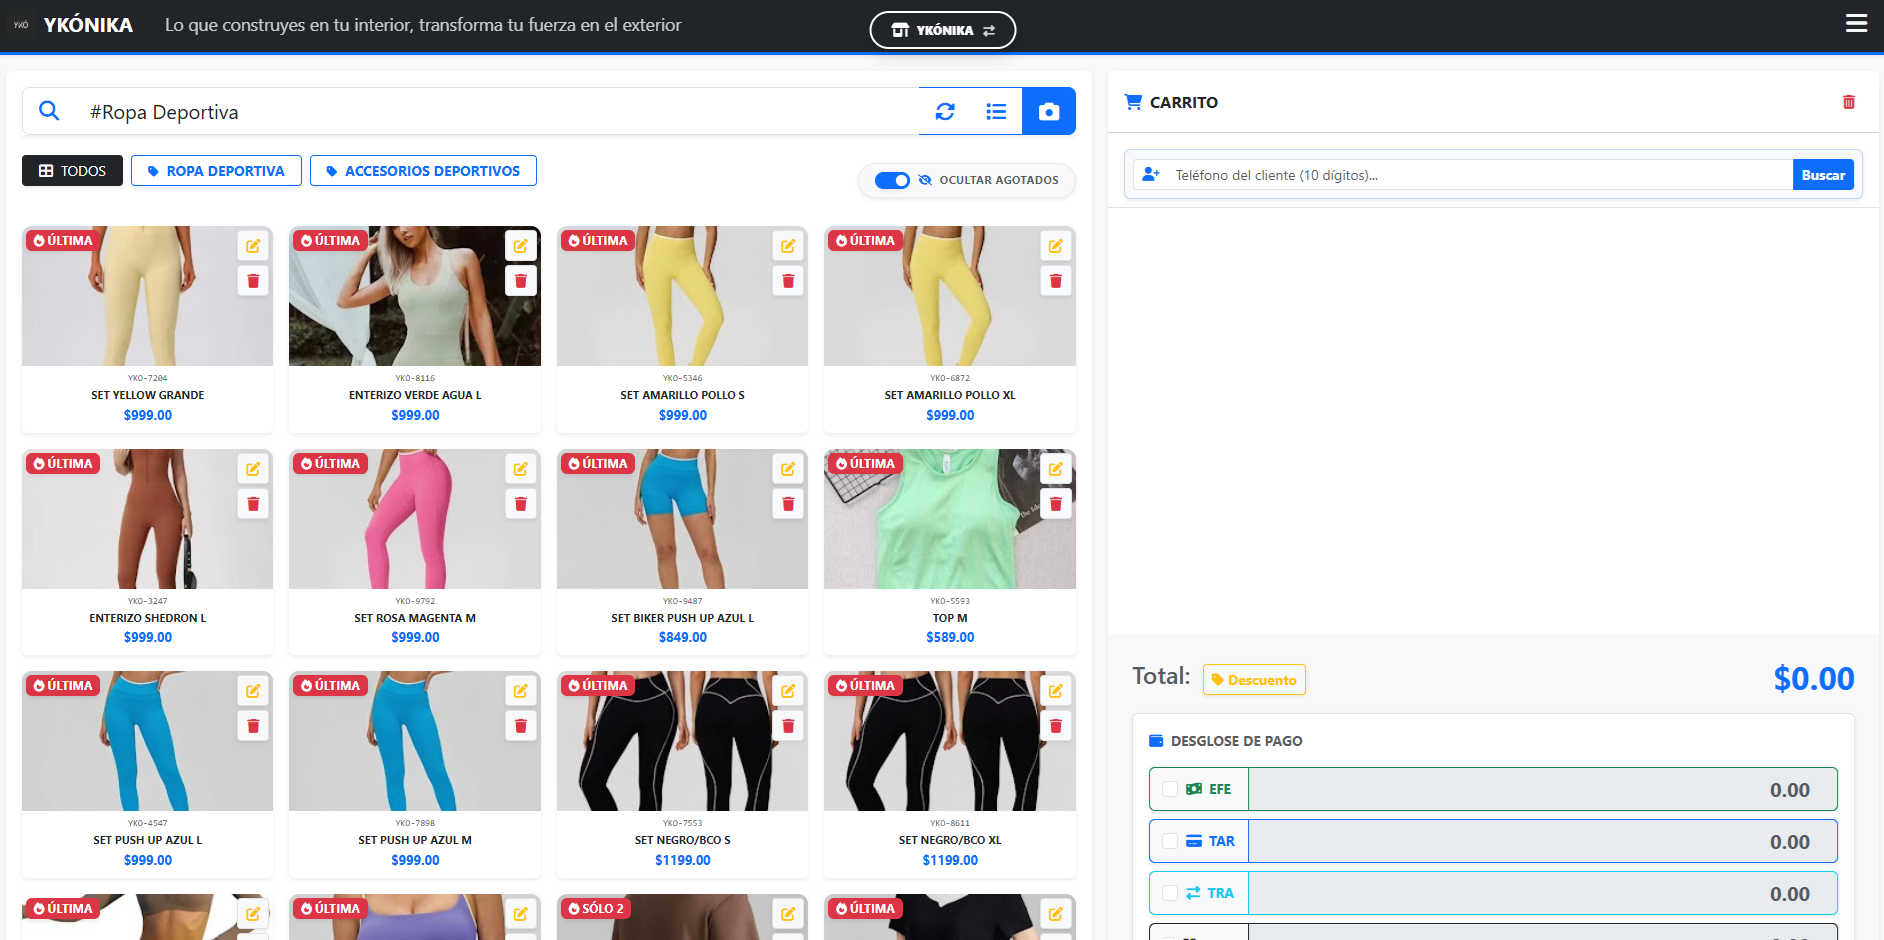The width and height of the screenshot is (1884, 940).
Task: Edit SET AMARILLO POLLO XL product
Action: (1056, 246)
